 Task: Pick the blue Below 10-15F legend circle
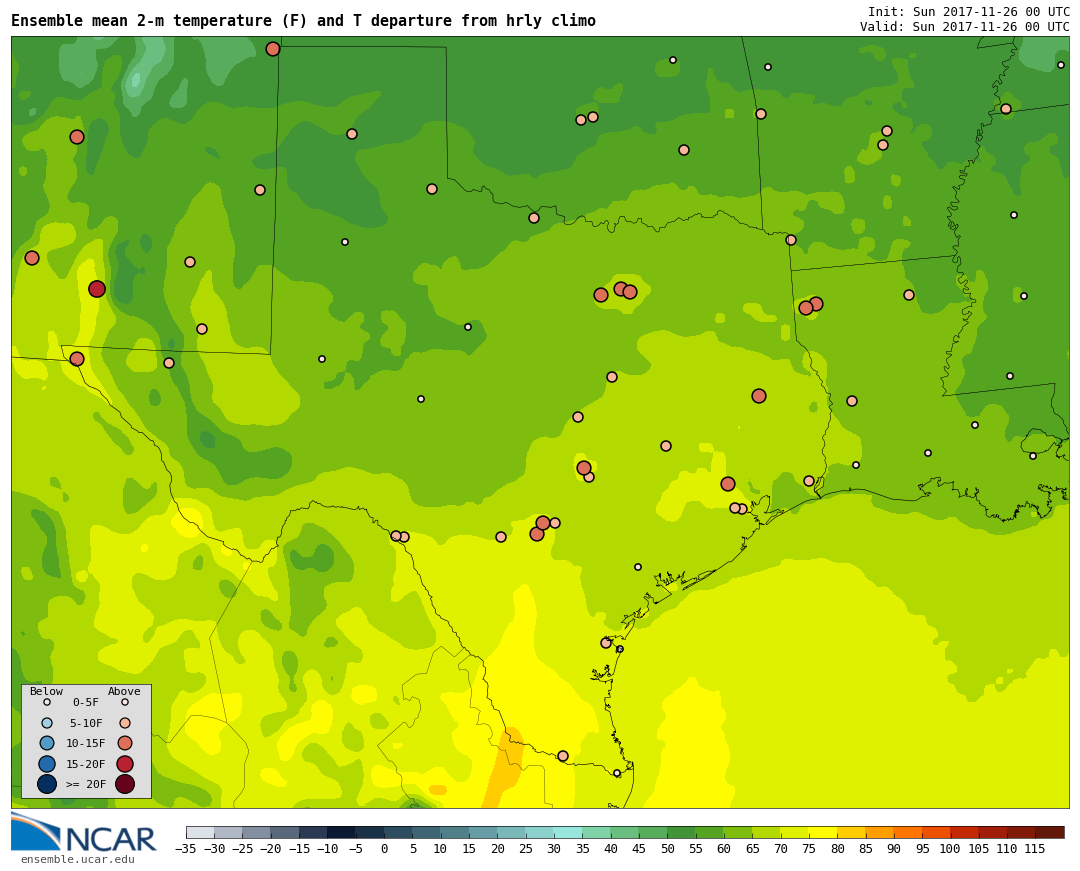click(47, 744)
